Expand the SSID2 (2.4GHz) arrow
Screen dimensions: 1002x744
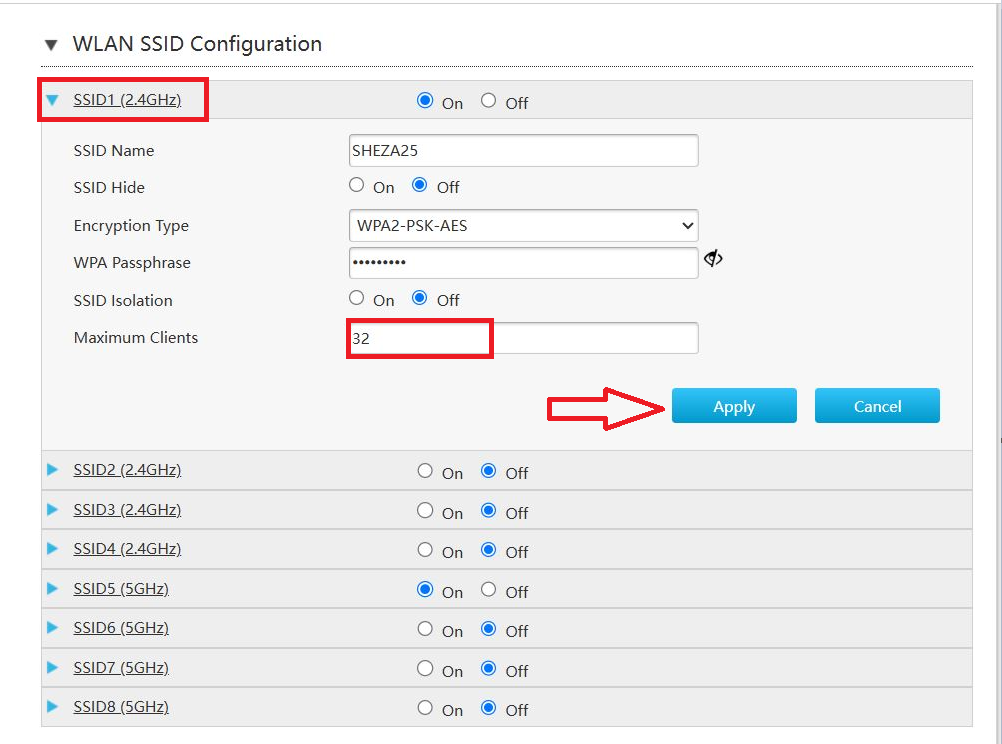pyautogui.click(x=53, y=470)
